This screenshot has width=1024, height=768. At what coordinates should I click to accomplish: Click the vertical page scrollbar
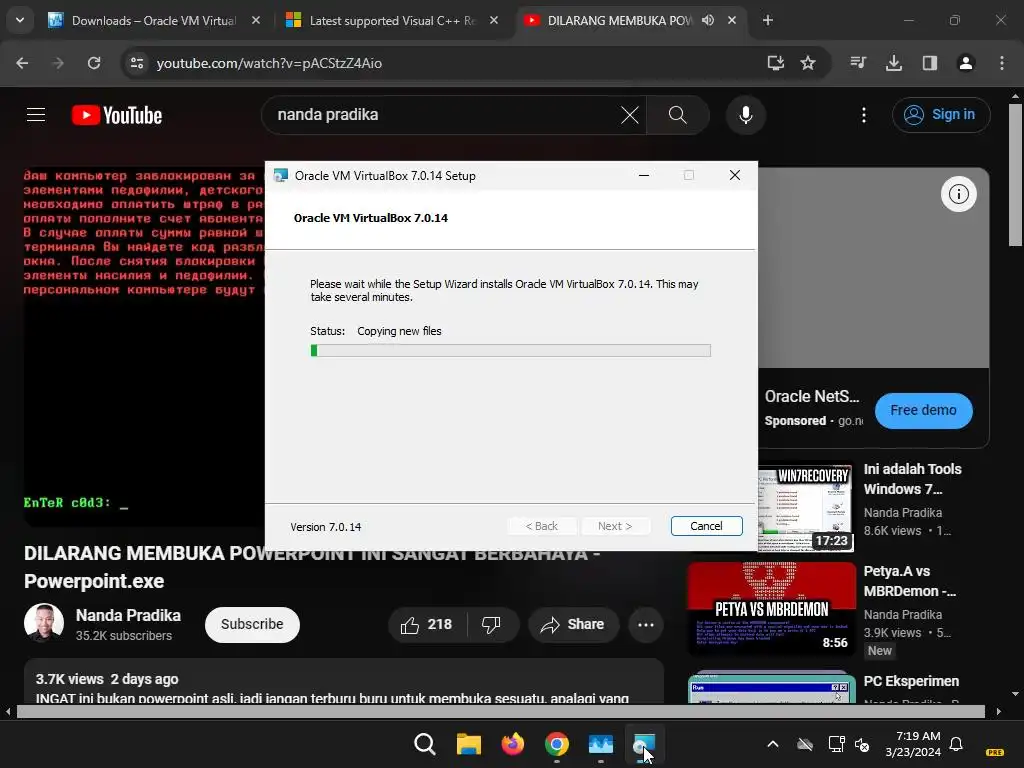click(1015, 173)
